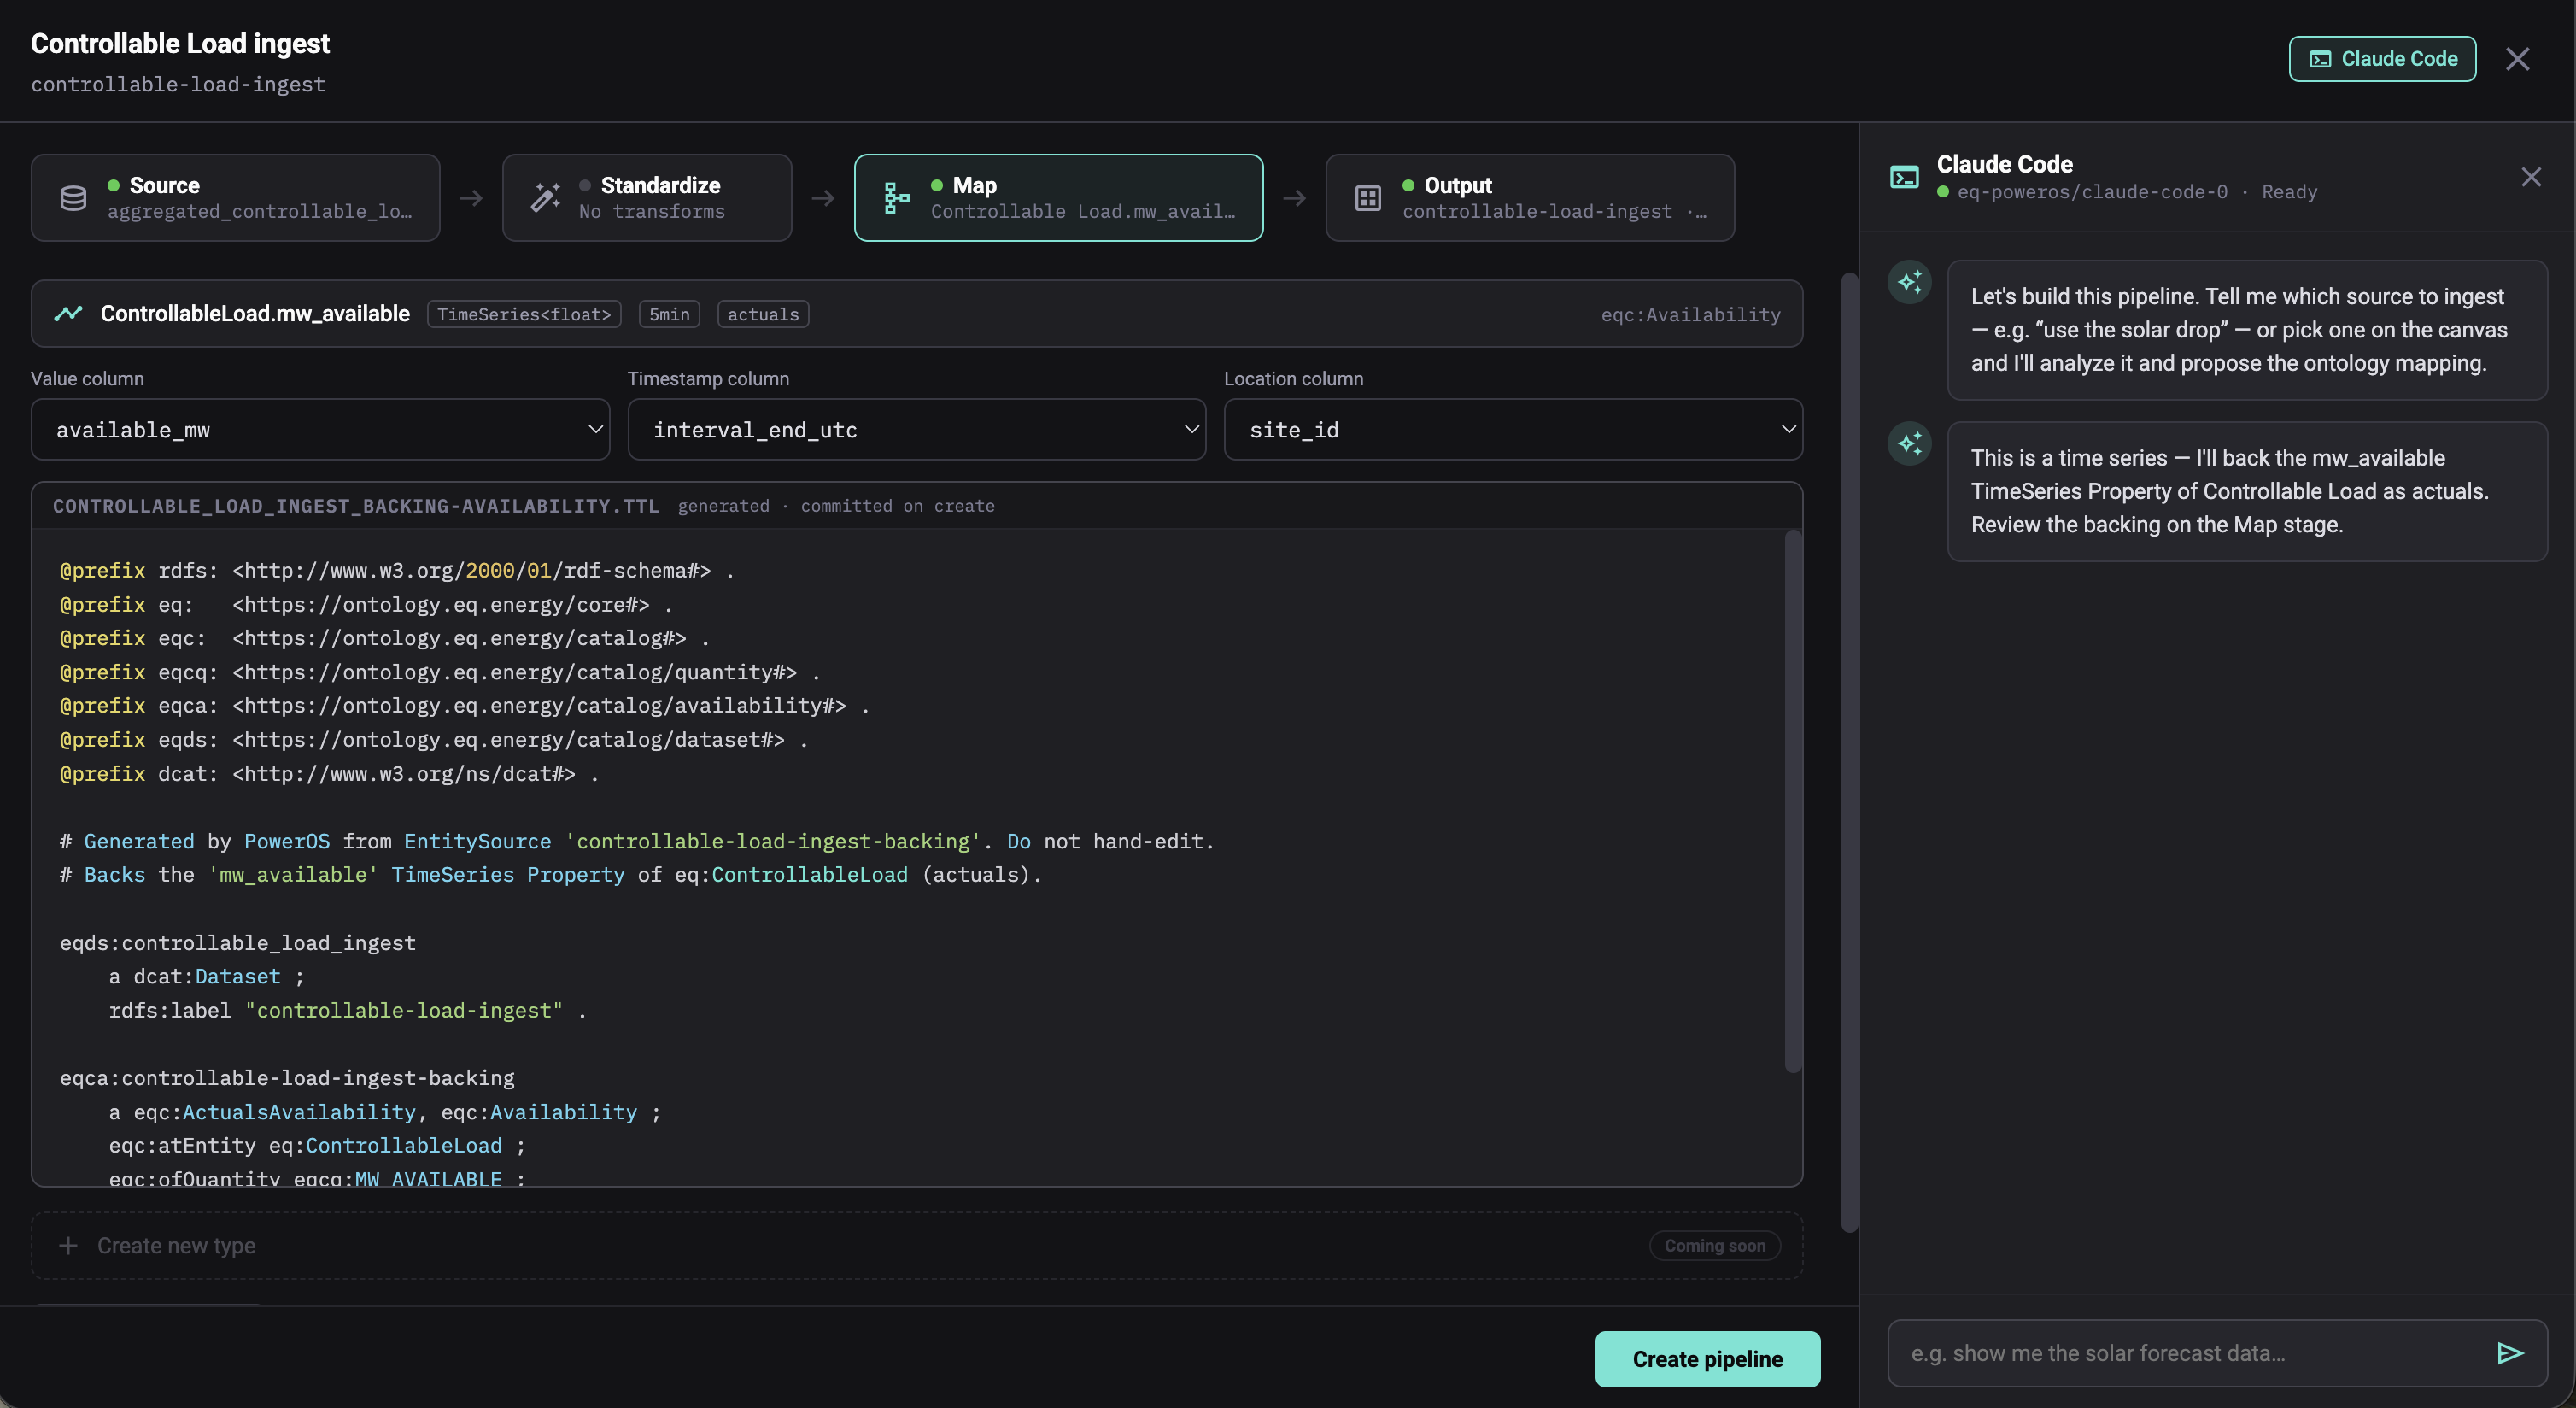Click the Map stage hierarchy icon
This screenshot has height=1408, width=2576.
pos(897,198)
